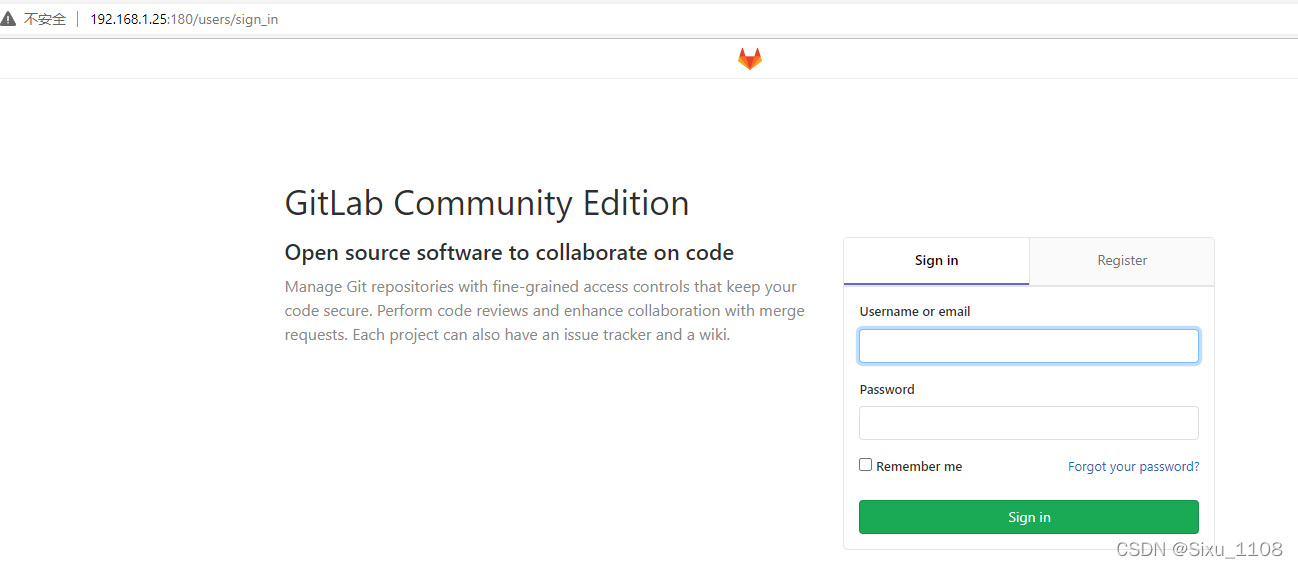
Task: Click the Open source software subtitle
Action: pyautogui.click(x=509, y=253)
